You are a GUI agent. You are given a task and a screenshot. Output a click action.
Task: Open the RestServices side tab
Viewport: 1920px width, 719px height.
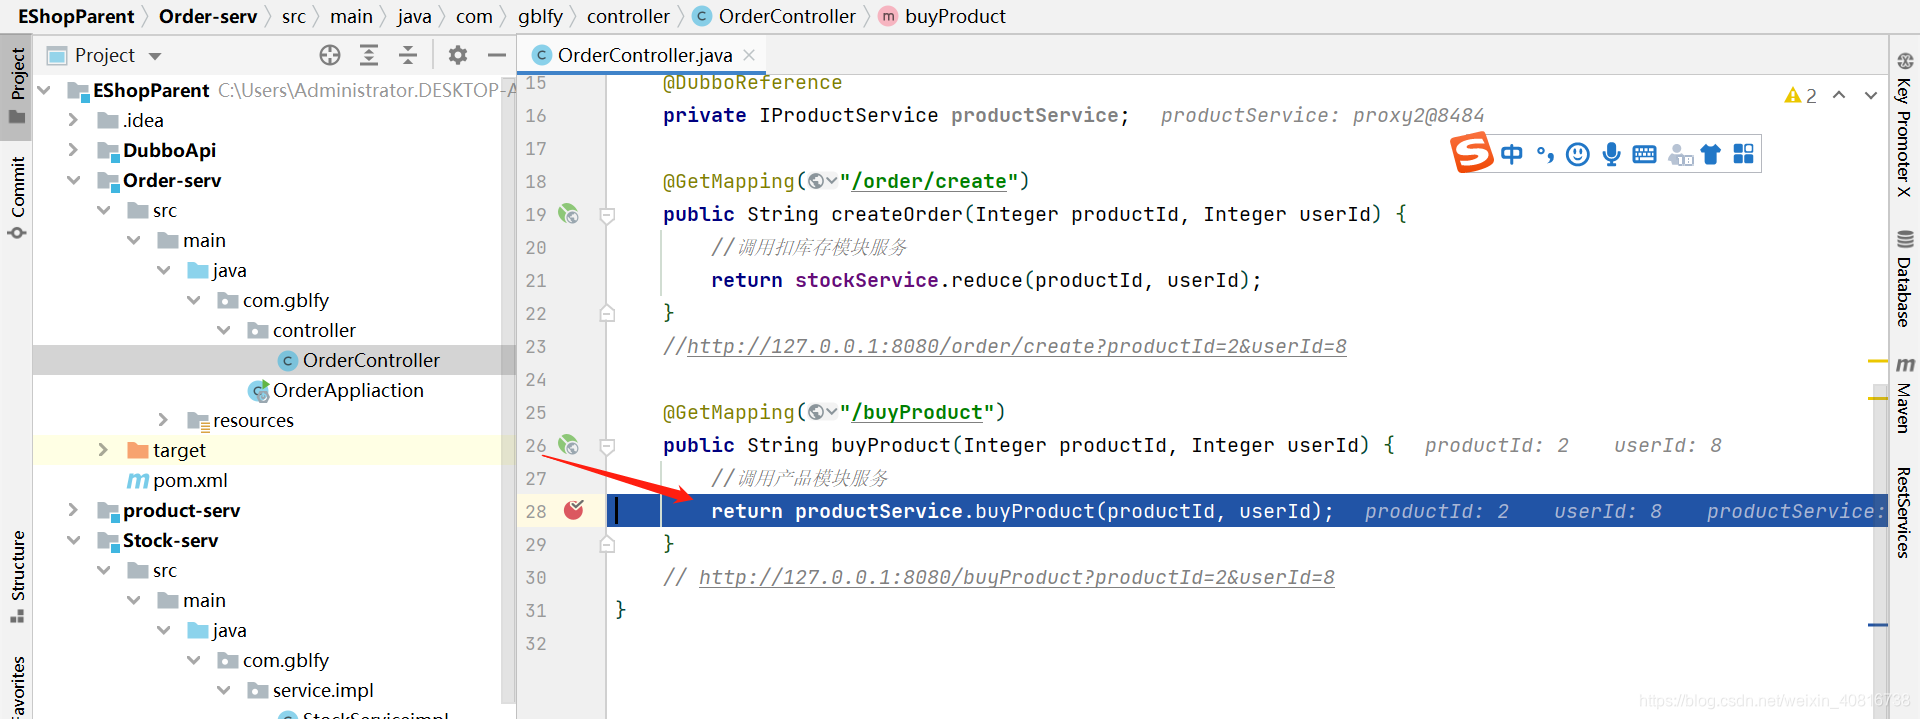point(1904,511)
